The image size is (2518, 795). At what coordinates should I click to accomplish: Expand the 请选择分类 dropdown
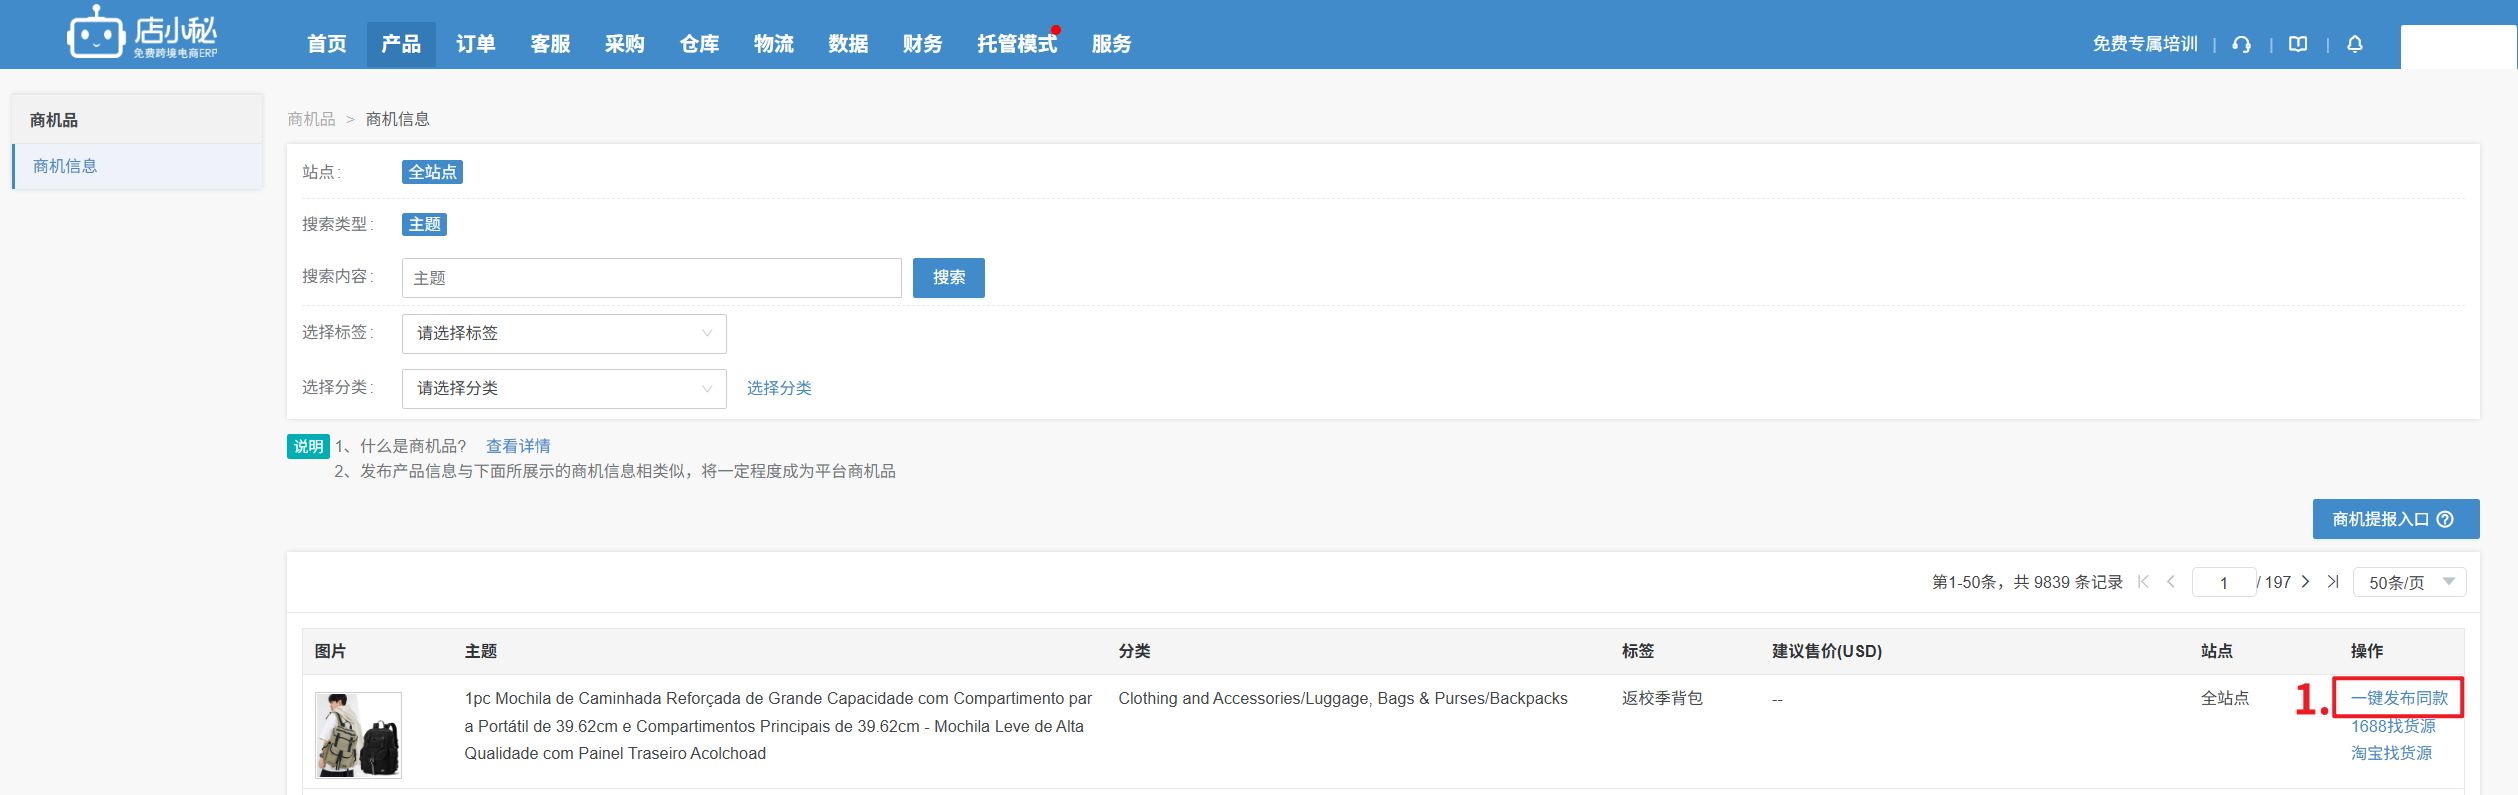pyautogui.click(x=564, y=388)
